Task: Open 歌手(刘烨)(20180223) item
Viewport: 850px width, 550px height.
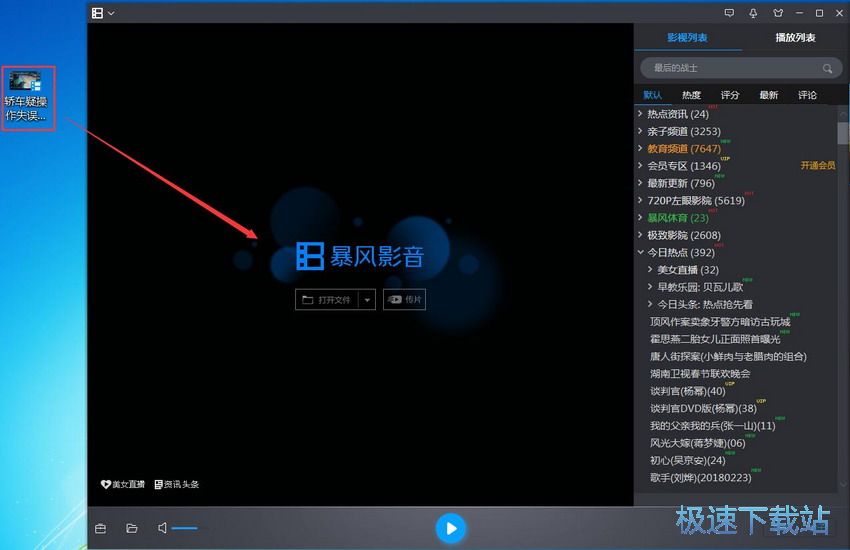Action: click(x=700, y=478)
